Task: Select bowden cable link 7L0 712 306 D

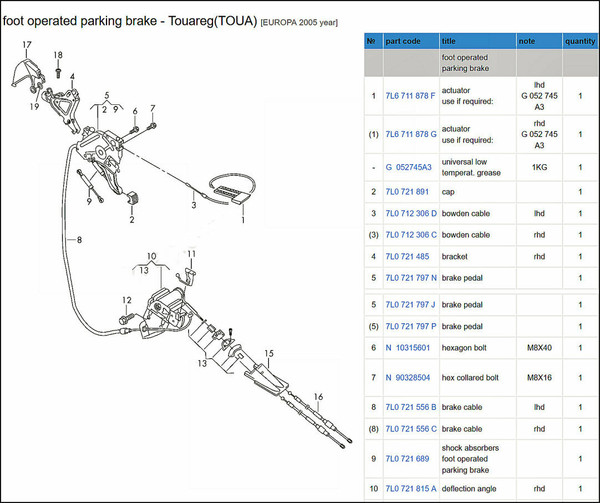Action: coord(410,213)
